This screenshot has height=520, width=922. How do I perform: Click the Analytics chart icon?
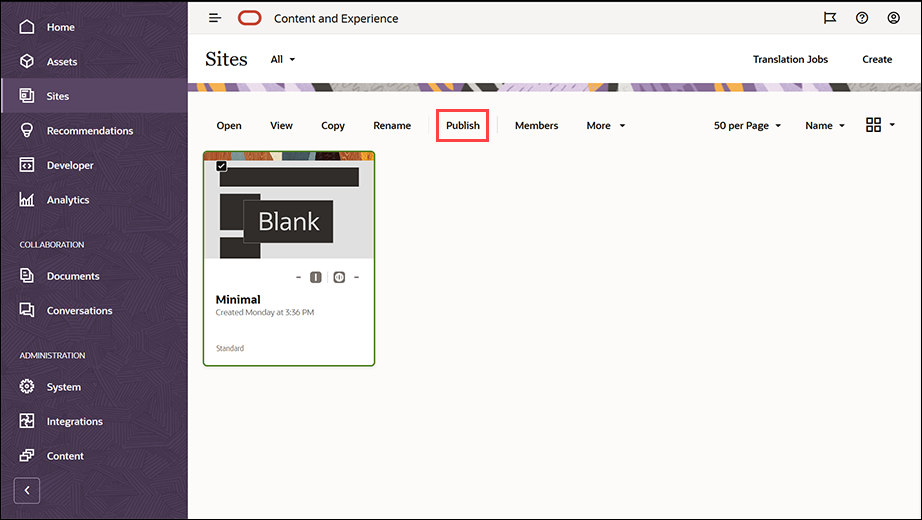coord(27,199)
